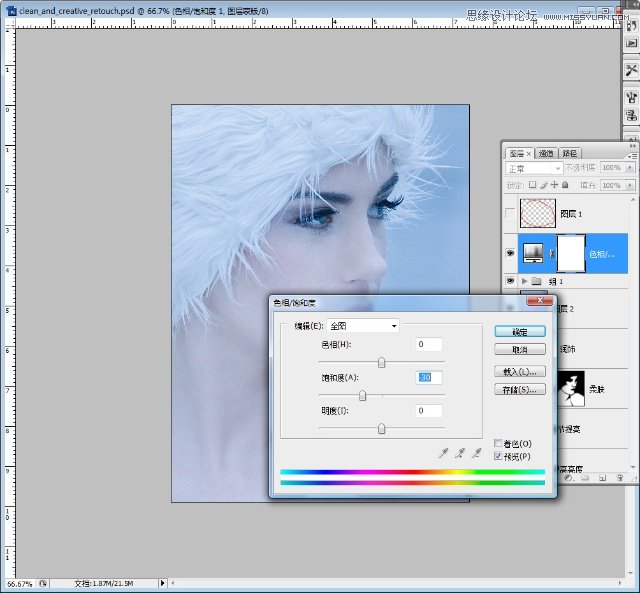Click the Layers panel scroll down arrow
The height and width of the screenshot is (593, 640).
(633, 467)
